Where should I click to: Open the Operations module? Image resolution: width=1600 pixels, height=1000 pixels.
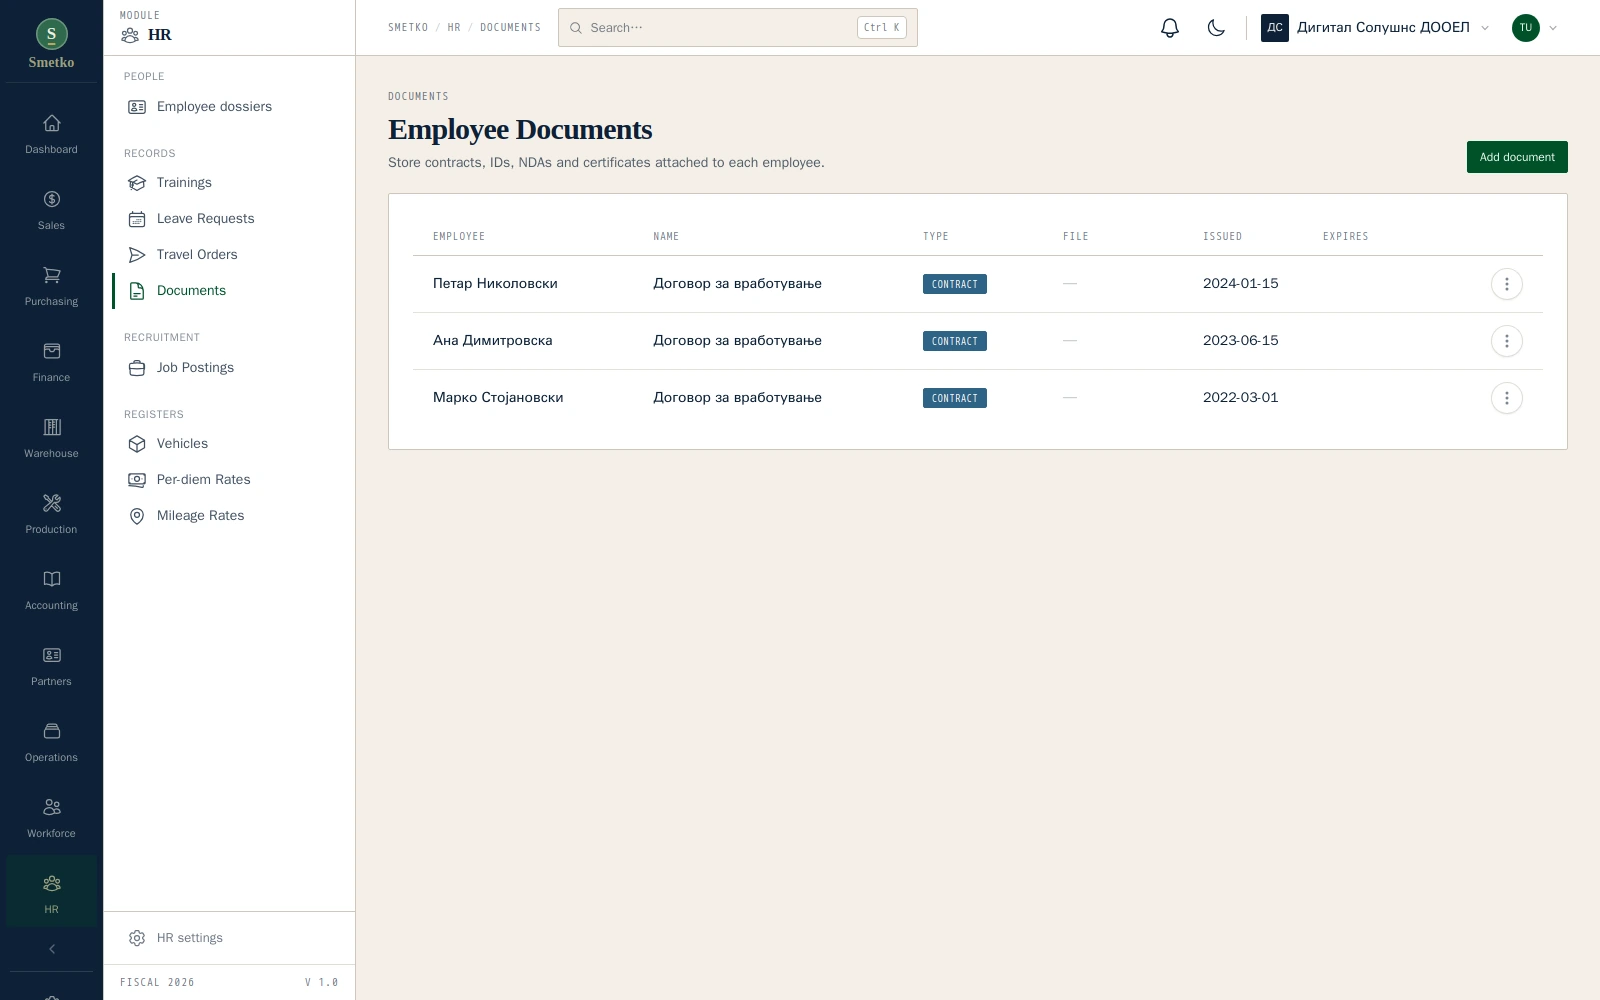click(x=51, y=743)
